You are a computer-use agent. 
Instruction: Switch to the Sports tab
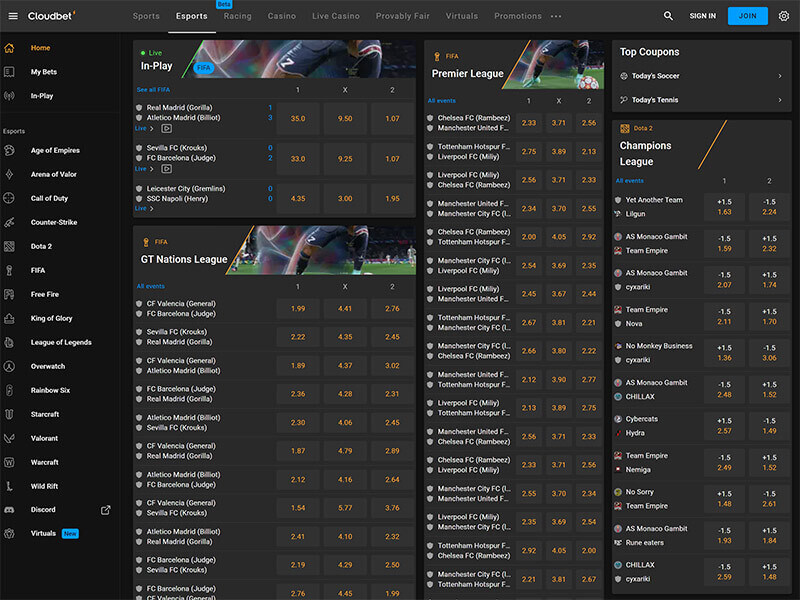click(x=146, y=16)
